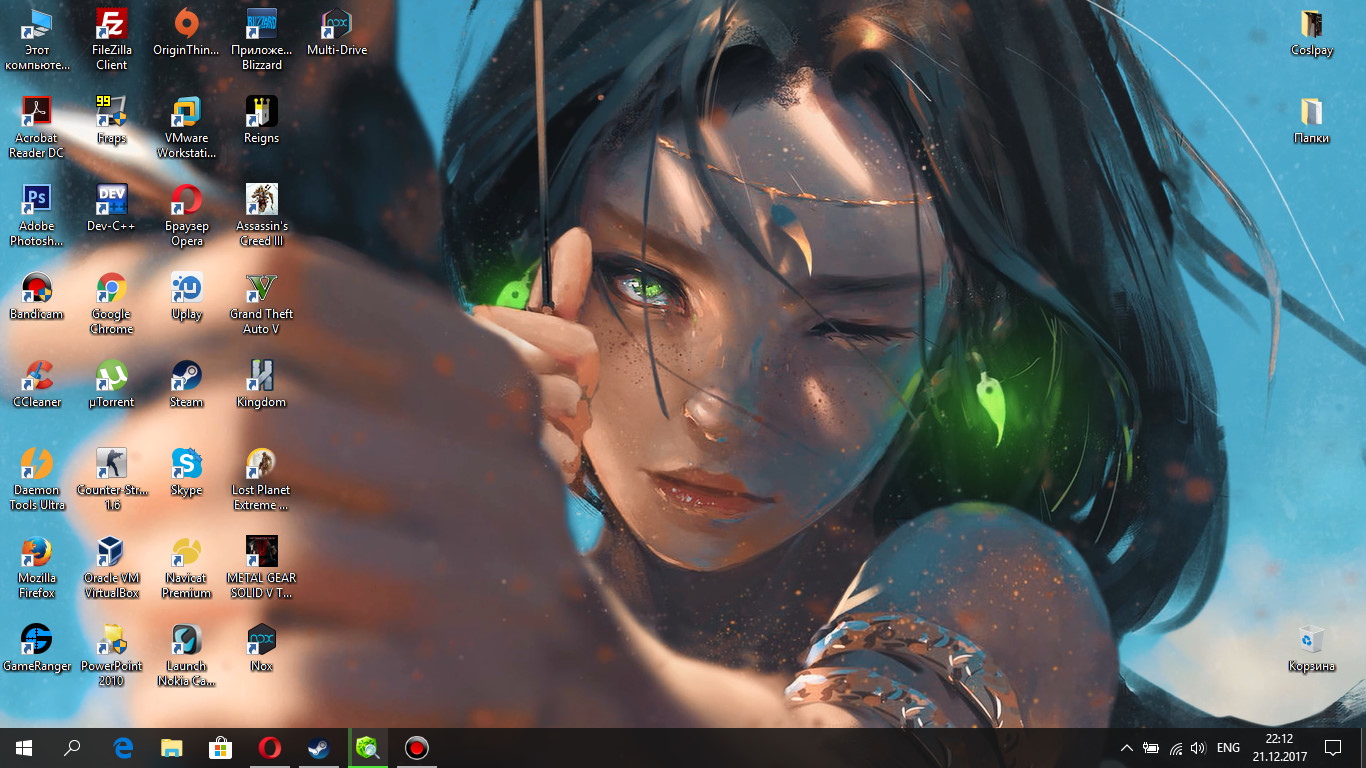Screen dimensions: 1366x768
Task: Show hidden system tray icons
Action: (1127, 748)
